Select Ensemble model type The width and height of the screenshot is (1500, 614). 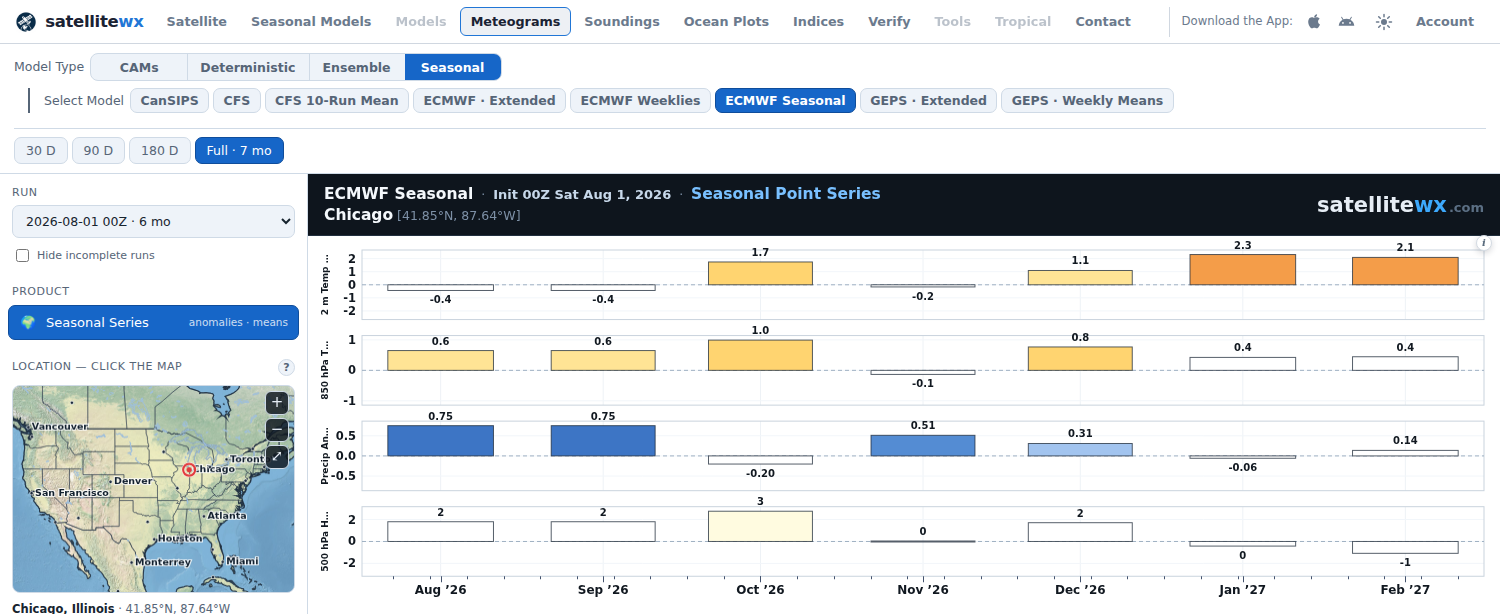357,67
